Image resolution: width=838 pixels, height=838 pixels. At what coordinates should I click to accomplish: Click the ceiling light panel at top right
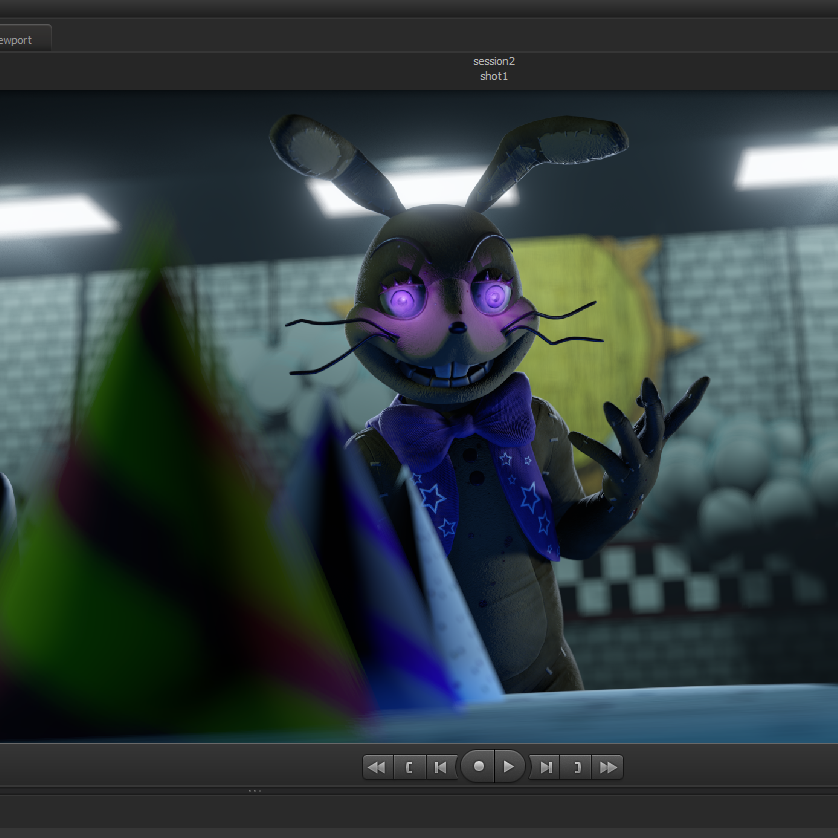pyautogui.click(x=785, y=165)
